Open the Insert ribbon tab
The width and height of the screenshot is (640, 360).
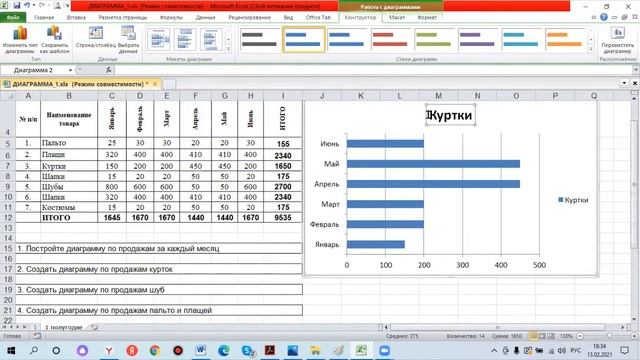coord(76,18)
